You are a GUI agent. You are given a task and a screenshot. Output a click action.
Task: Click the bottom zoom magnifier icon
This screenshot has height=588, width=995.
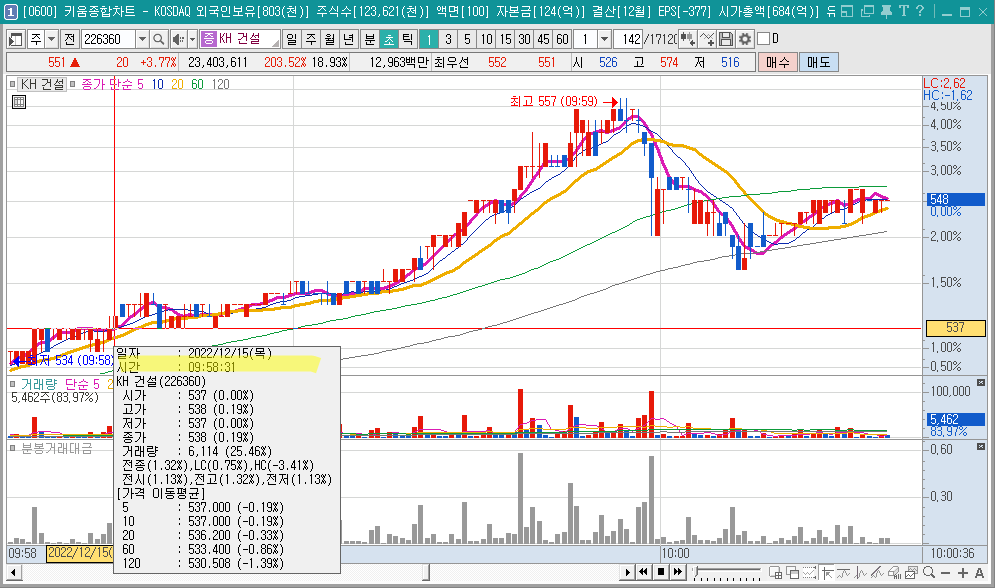coord(929,573)
